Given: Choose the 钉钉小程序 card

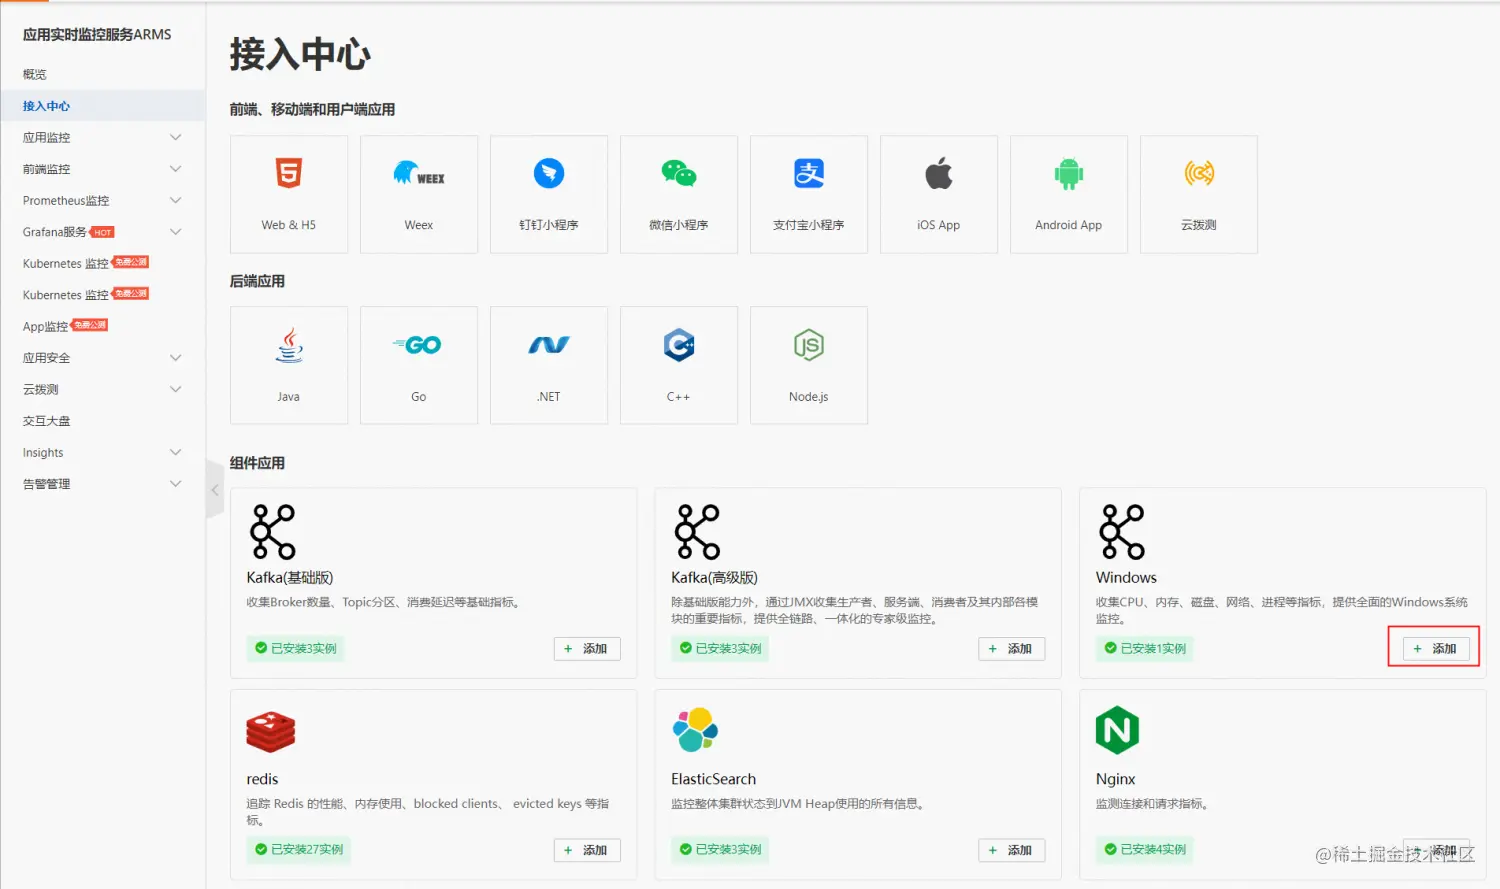Looking at the screenshot, I should pos(549,194).
